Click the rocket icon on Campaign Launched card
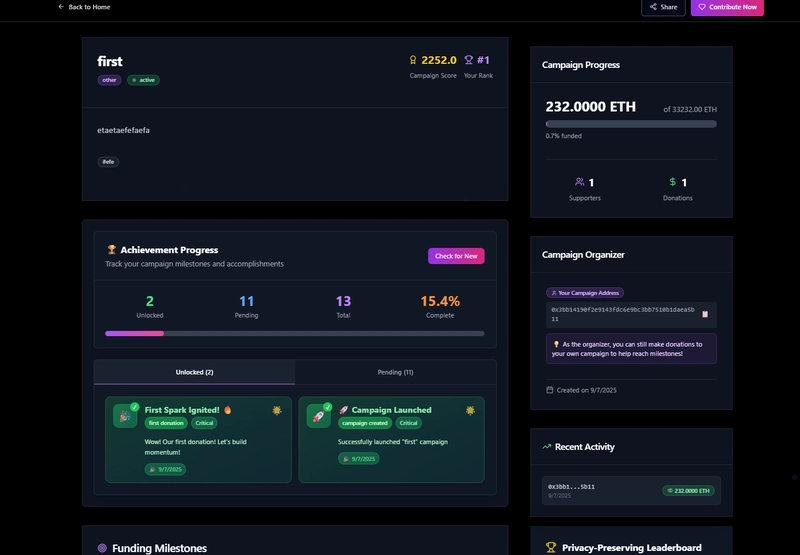Screen dimensions: 800x555 pos(318,416)
